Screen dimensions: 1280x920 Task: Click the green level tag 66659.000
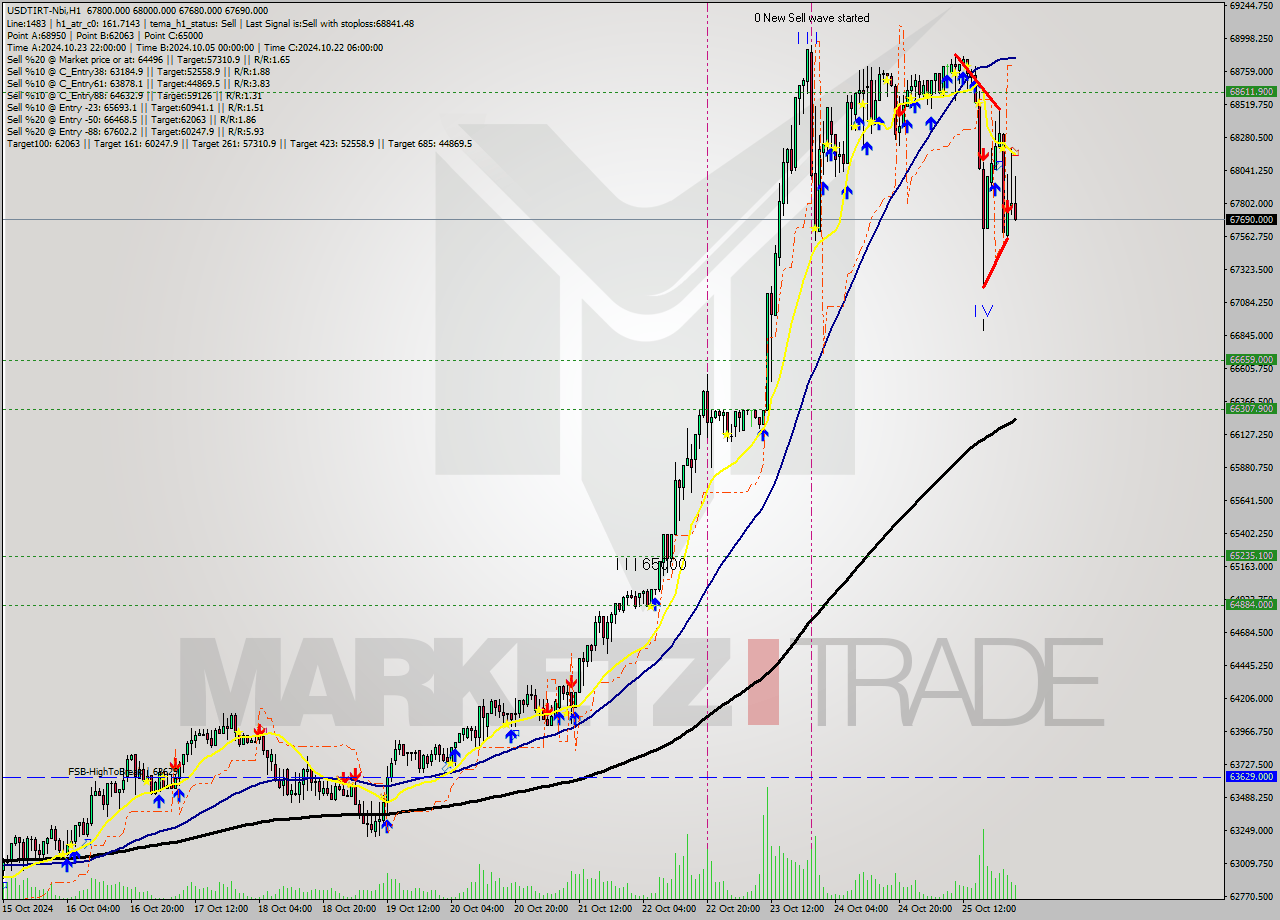coord(1251,359)
